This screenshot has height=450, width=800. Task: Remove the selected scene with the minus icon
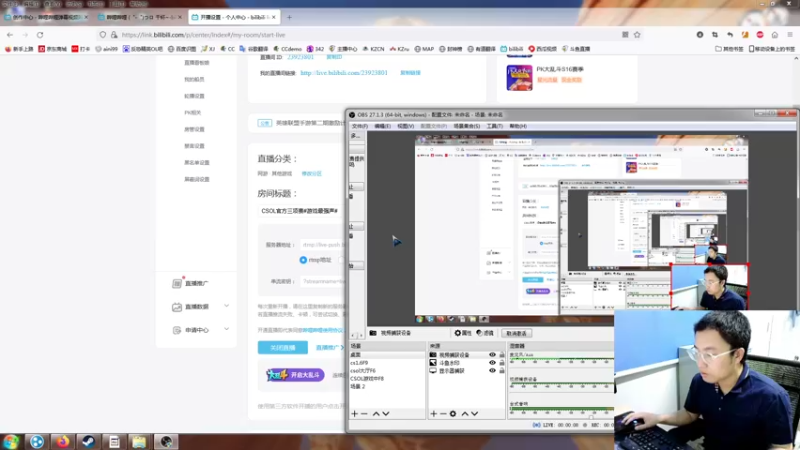[x=364, y=414]
